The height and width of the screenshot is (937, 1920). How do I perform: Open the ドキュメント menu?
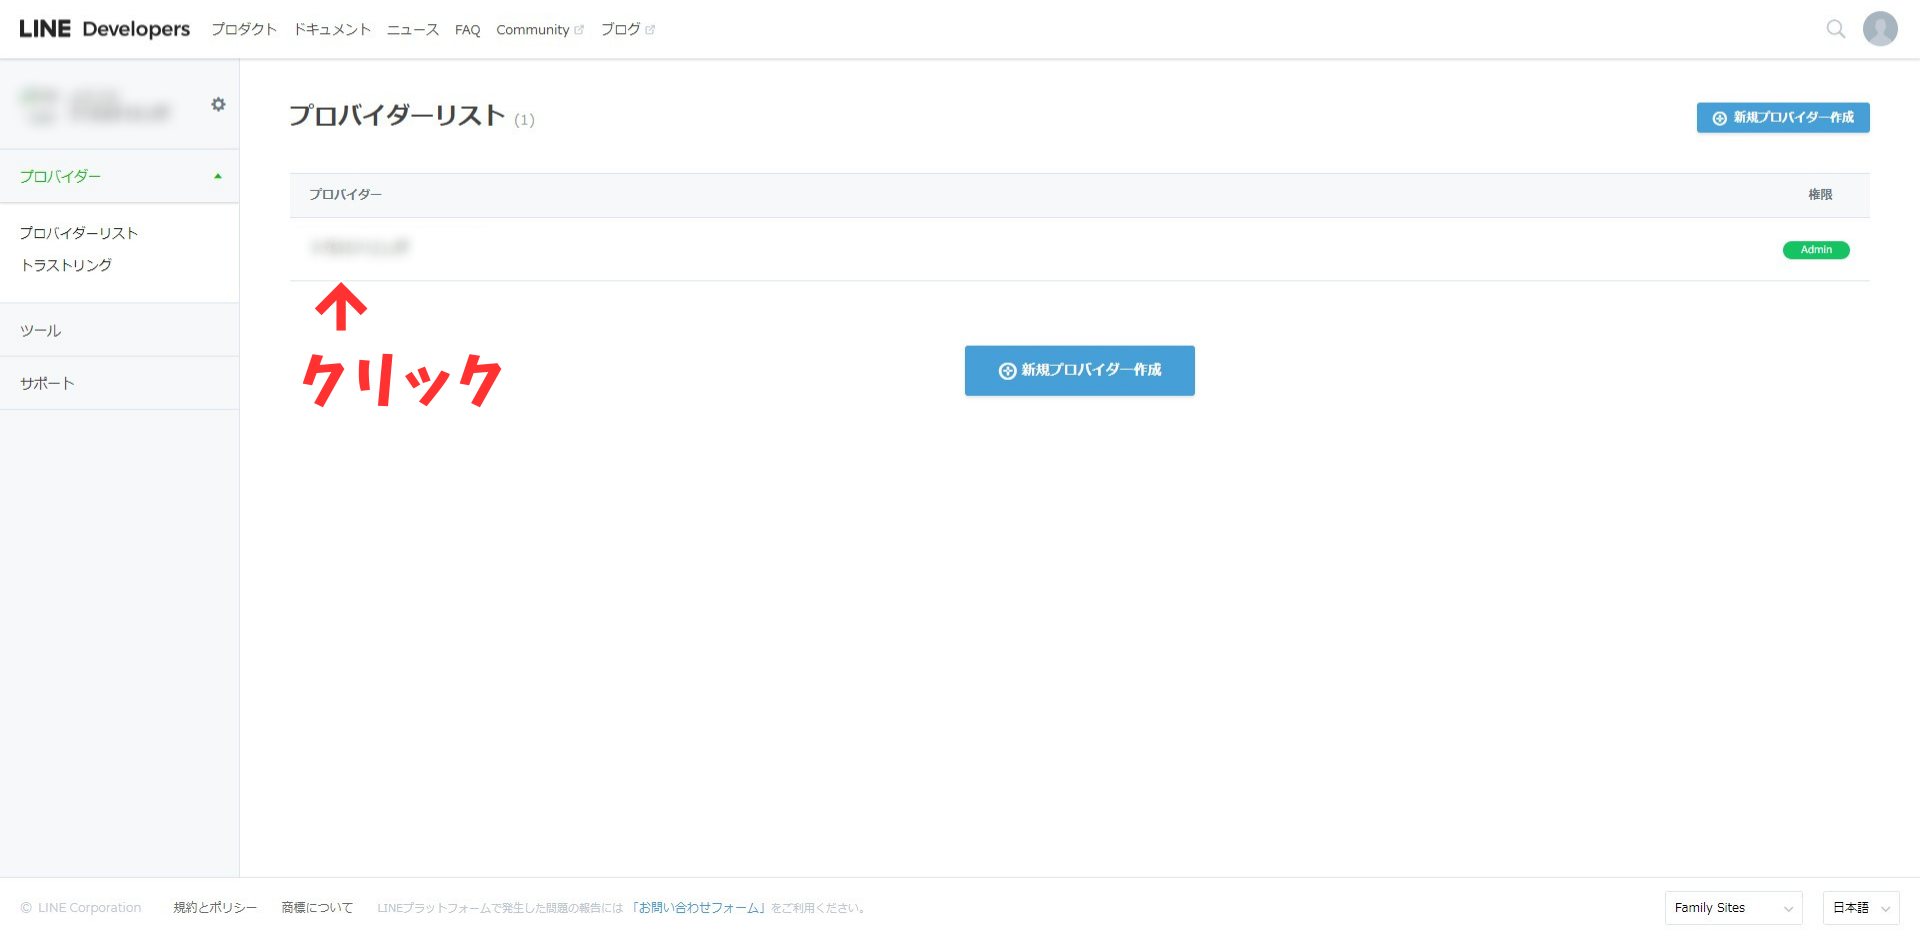click(x=332, y=30)
